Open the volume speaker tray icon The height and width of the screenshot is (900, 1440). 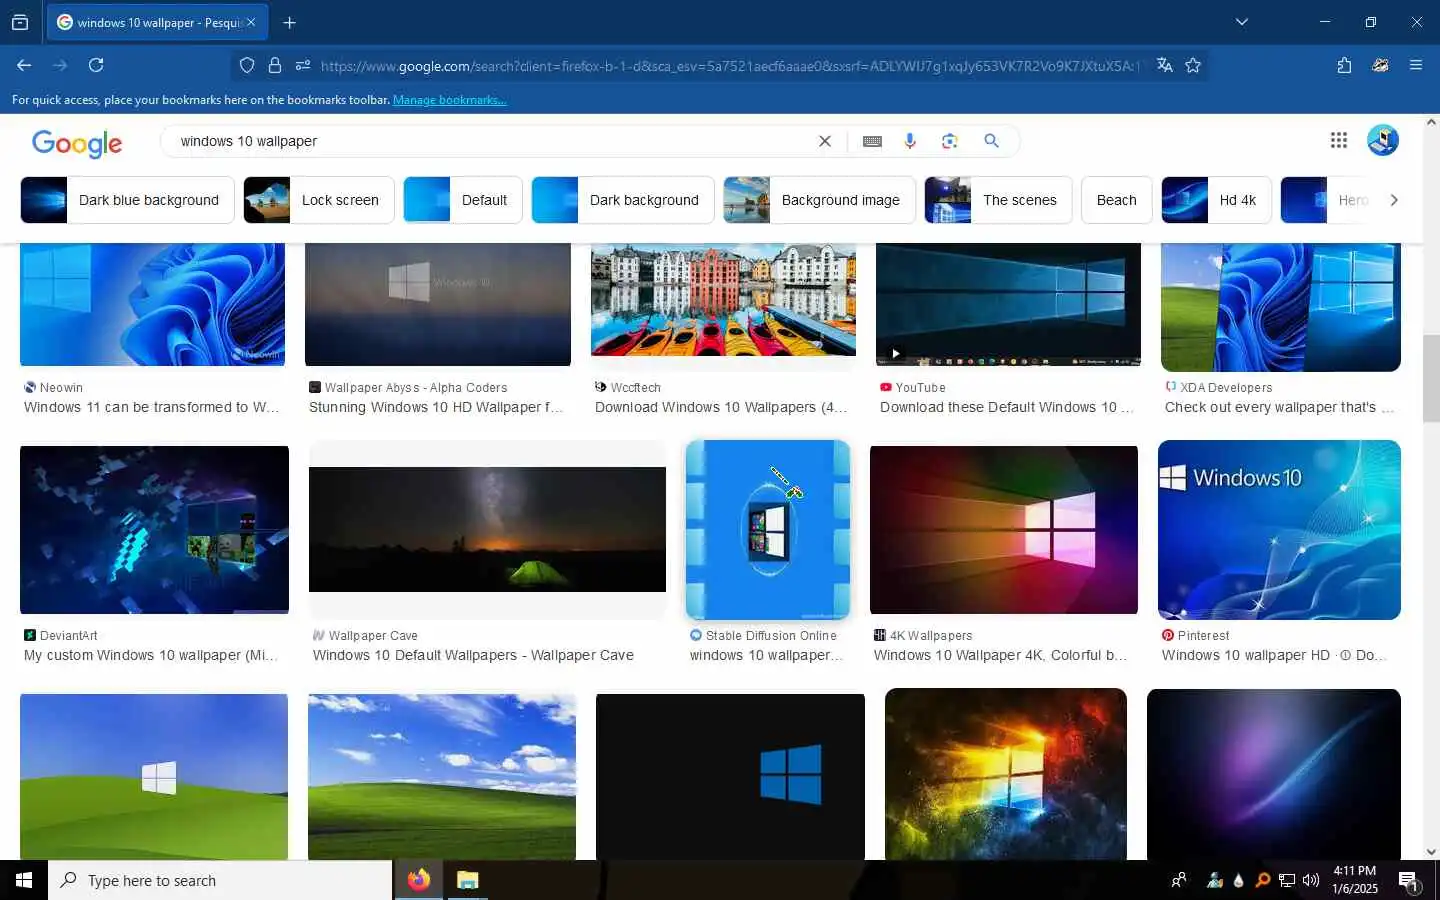(x=1311, y=880)
